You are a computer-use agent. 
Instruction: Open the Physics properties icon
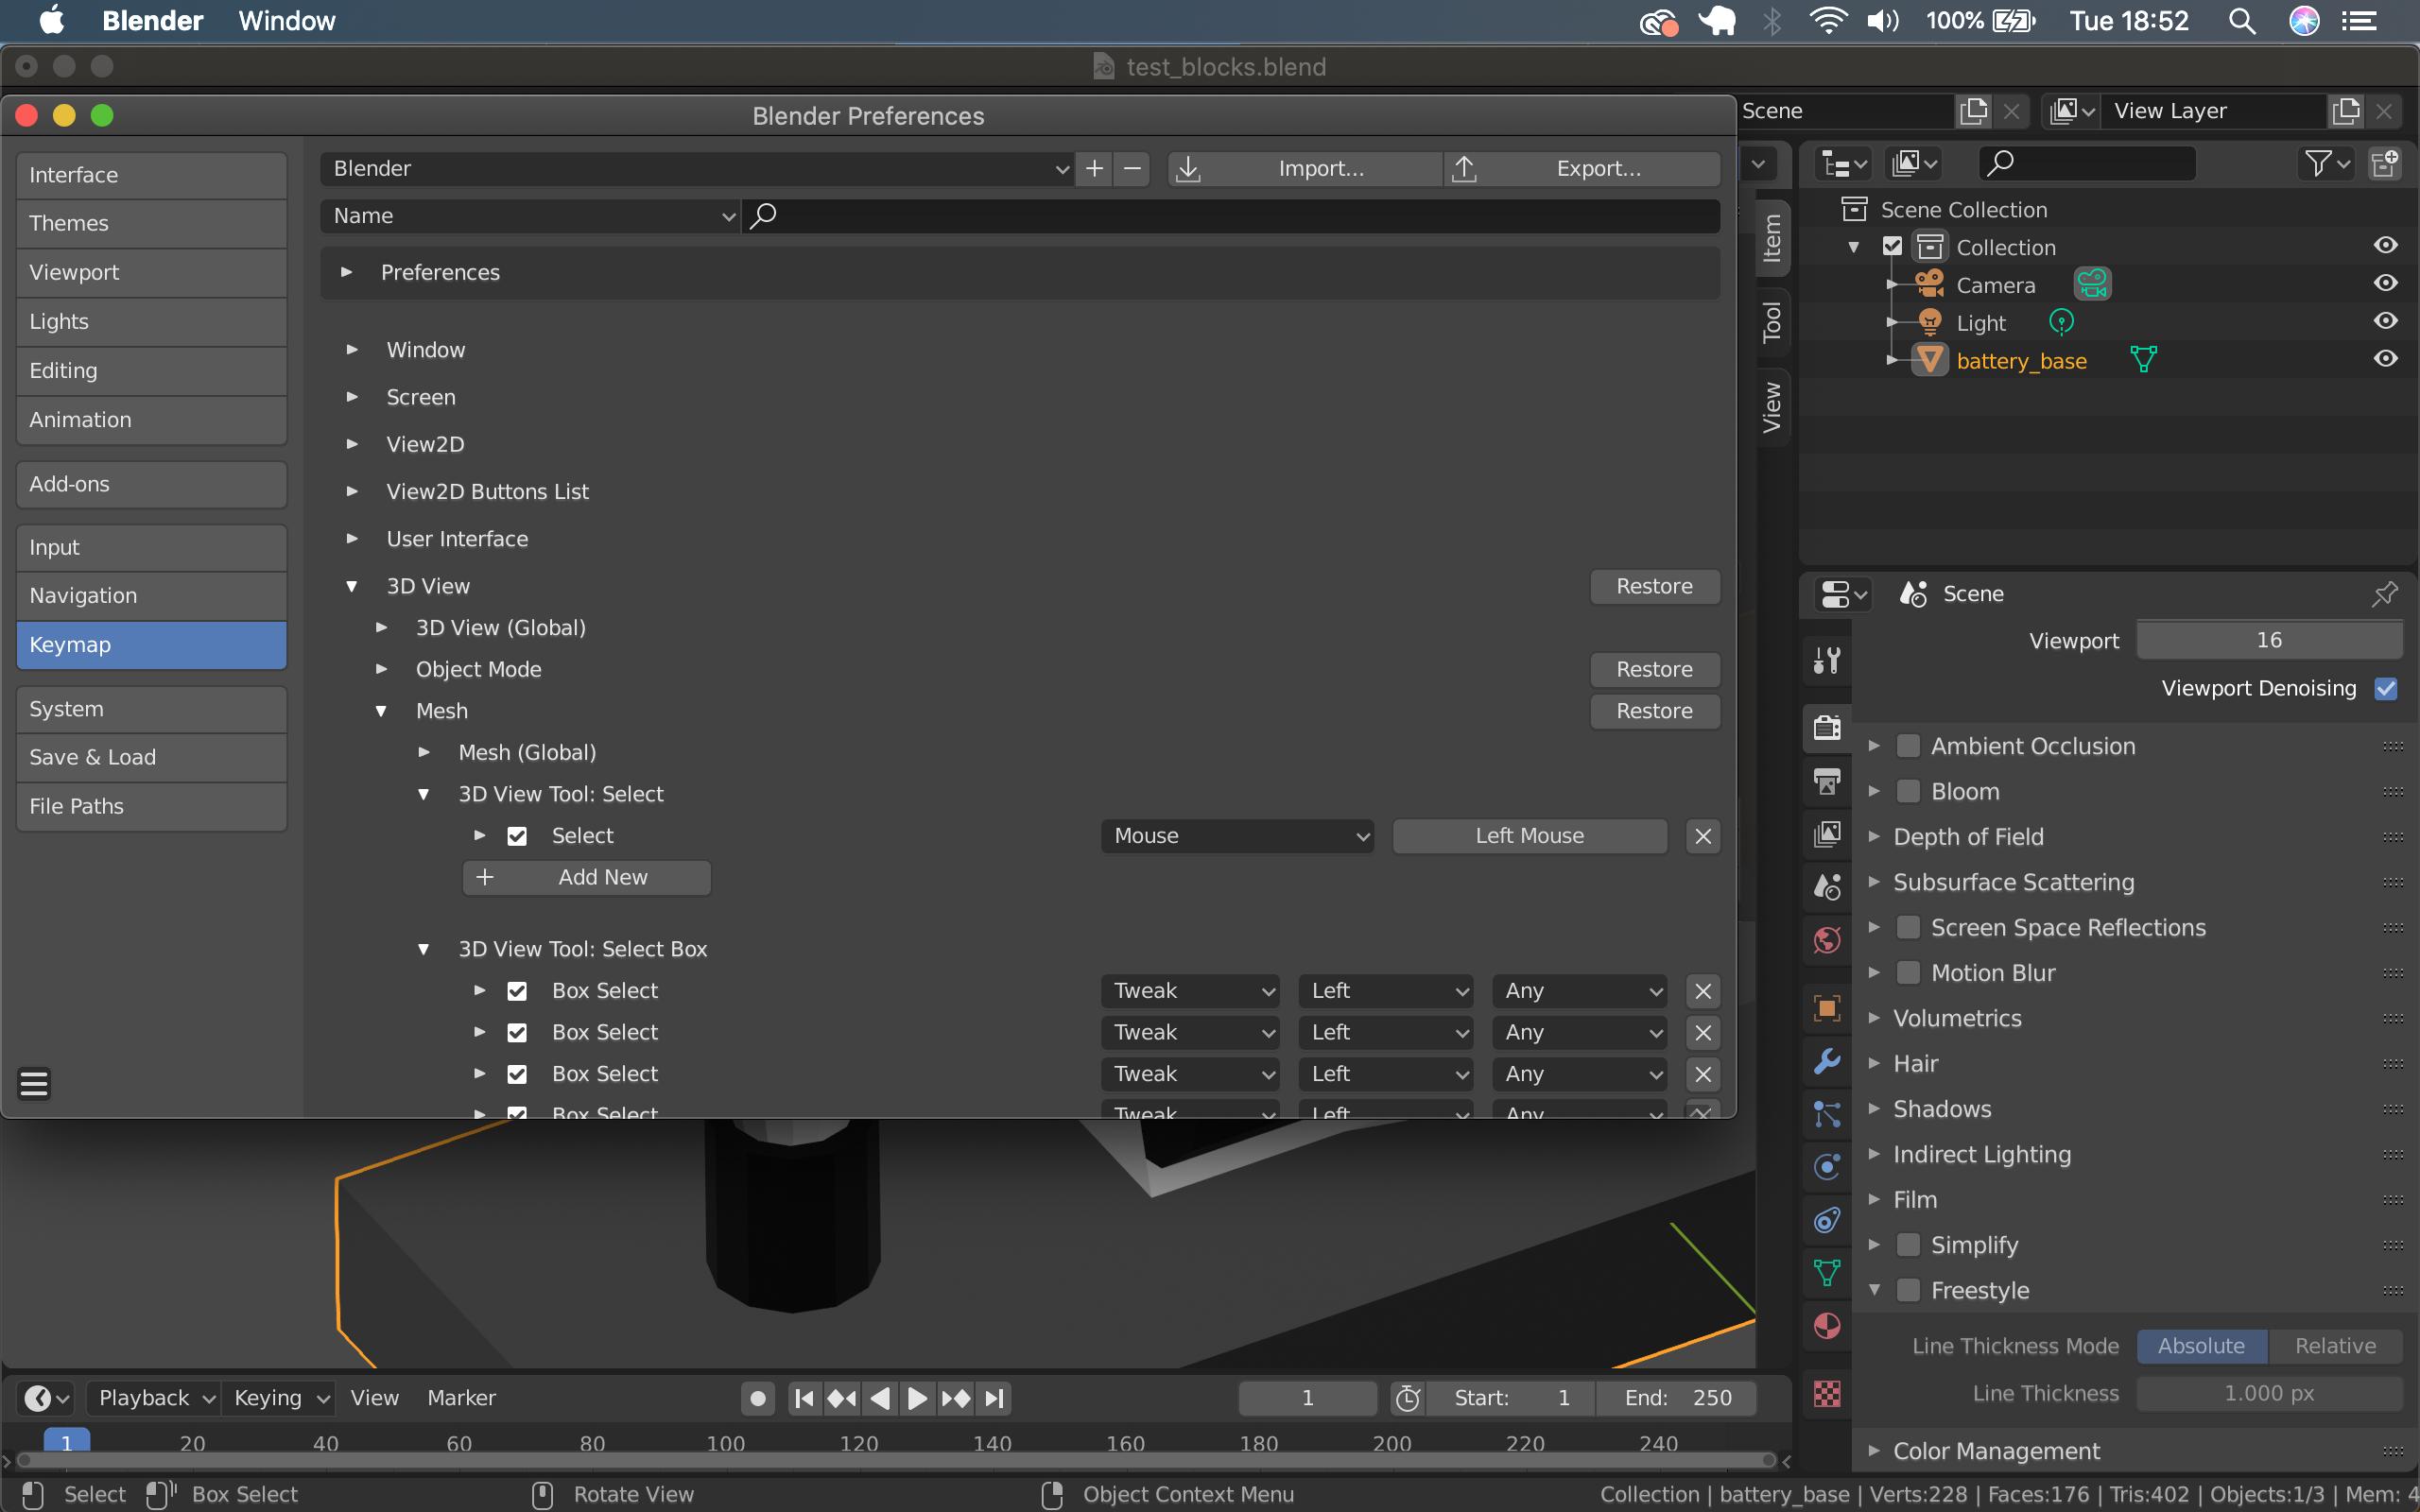click(x=1827, y=1167)
